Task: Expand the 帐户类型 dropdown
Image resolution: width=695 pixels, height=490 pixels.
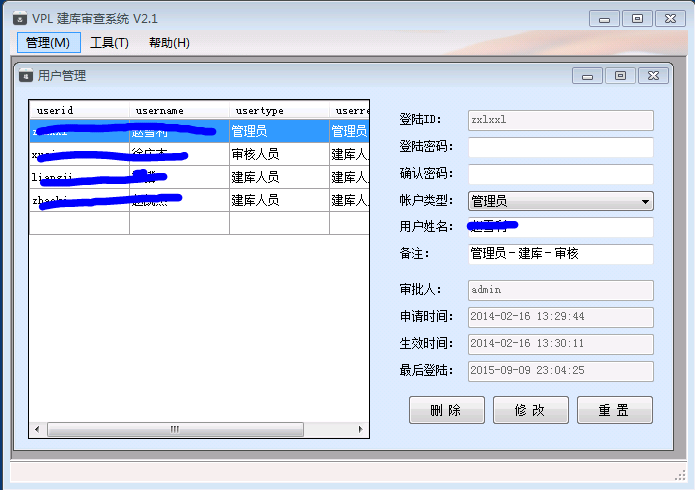Action: click(645, 201)
